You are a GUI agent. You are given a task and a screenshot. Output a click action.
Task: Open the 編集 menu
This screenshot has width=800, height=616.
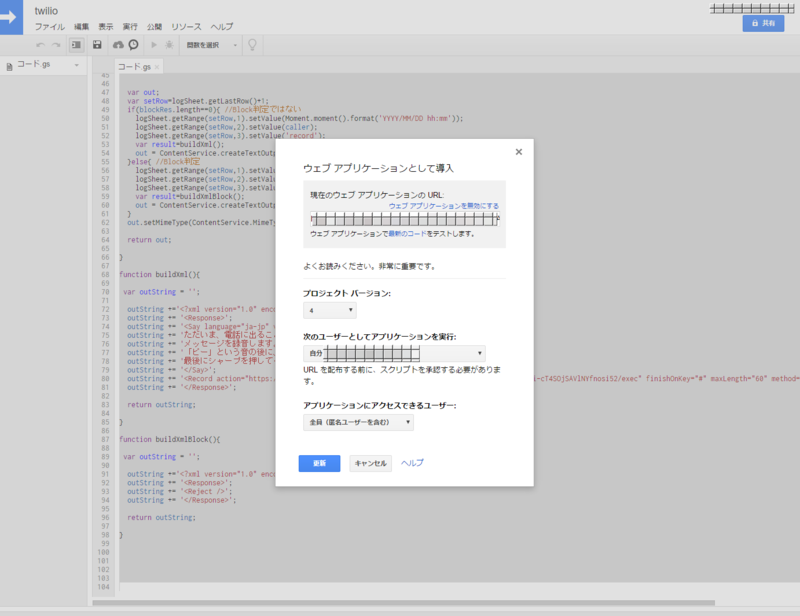tap(81, 27)
